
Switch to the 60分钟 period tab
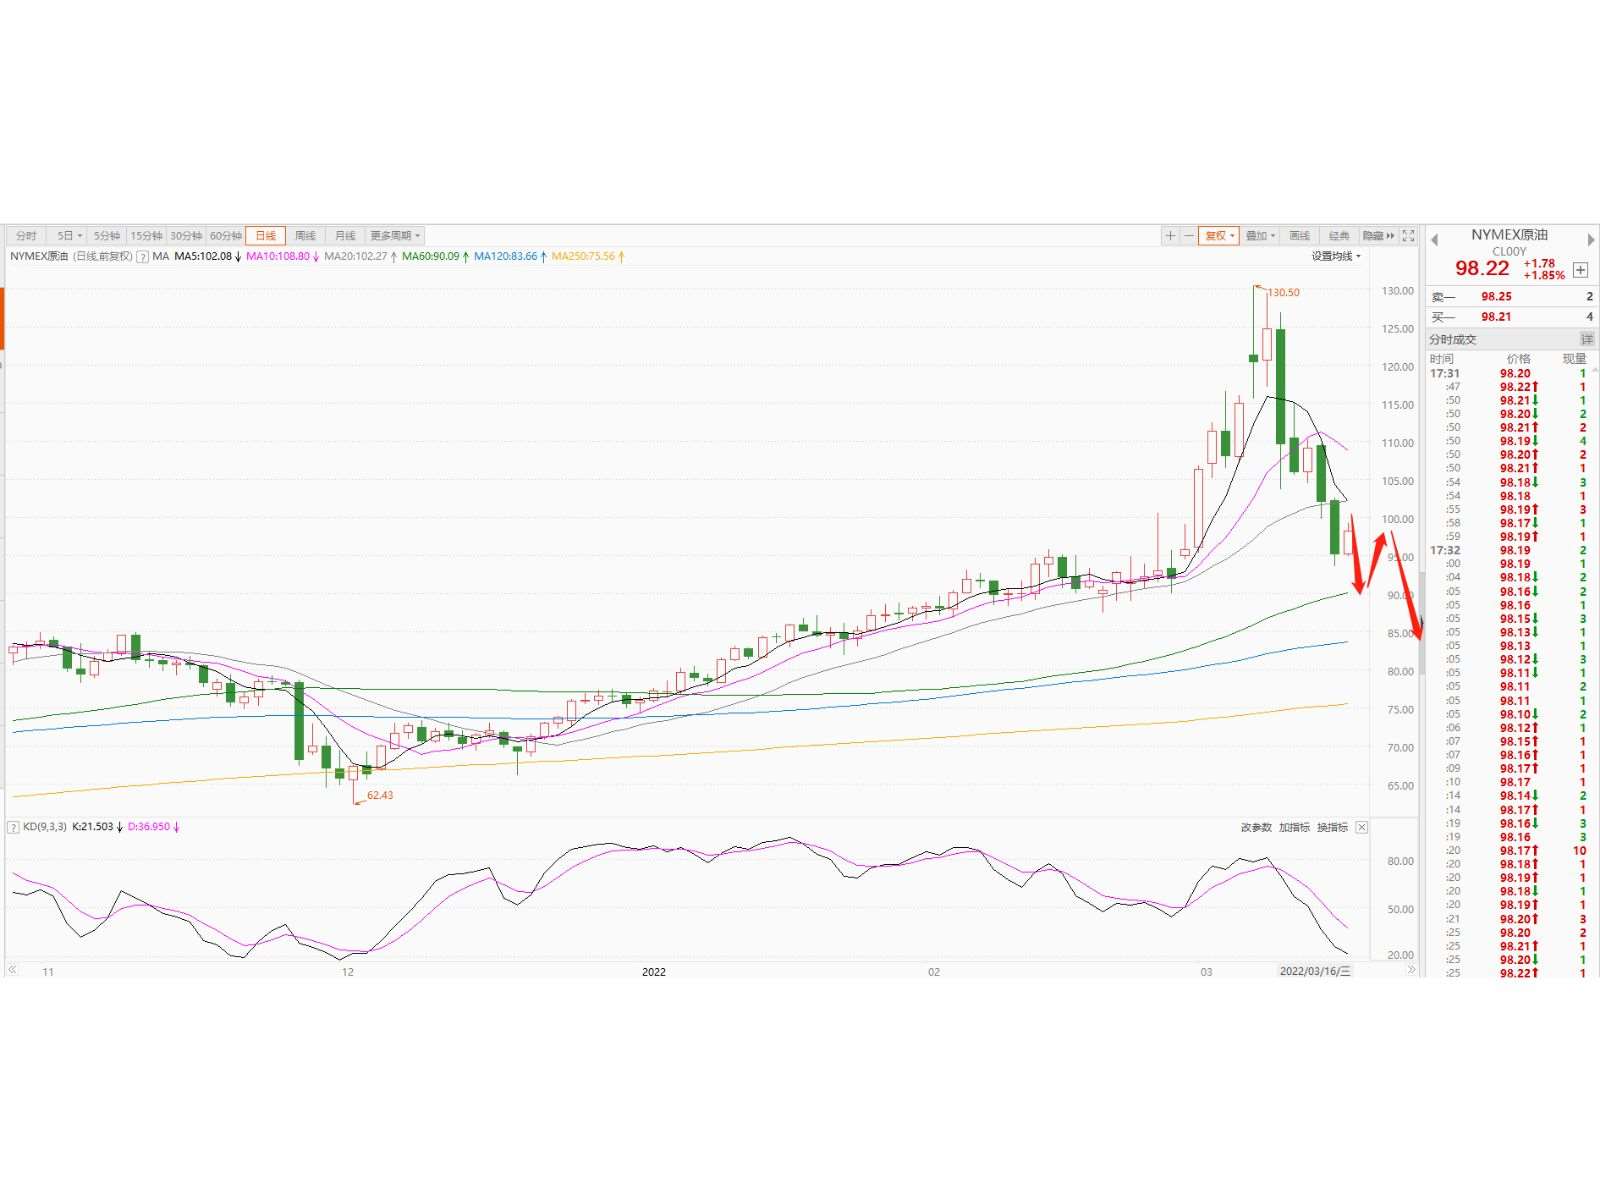coord(226,236)
